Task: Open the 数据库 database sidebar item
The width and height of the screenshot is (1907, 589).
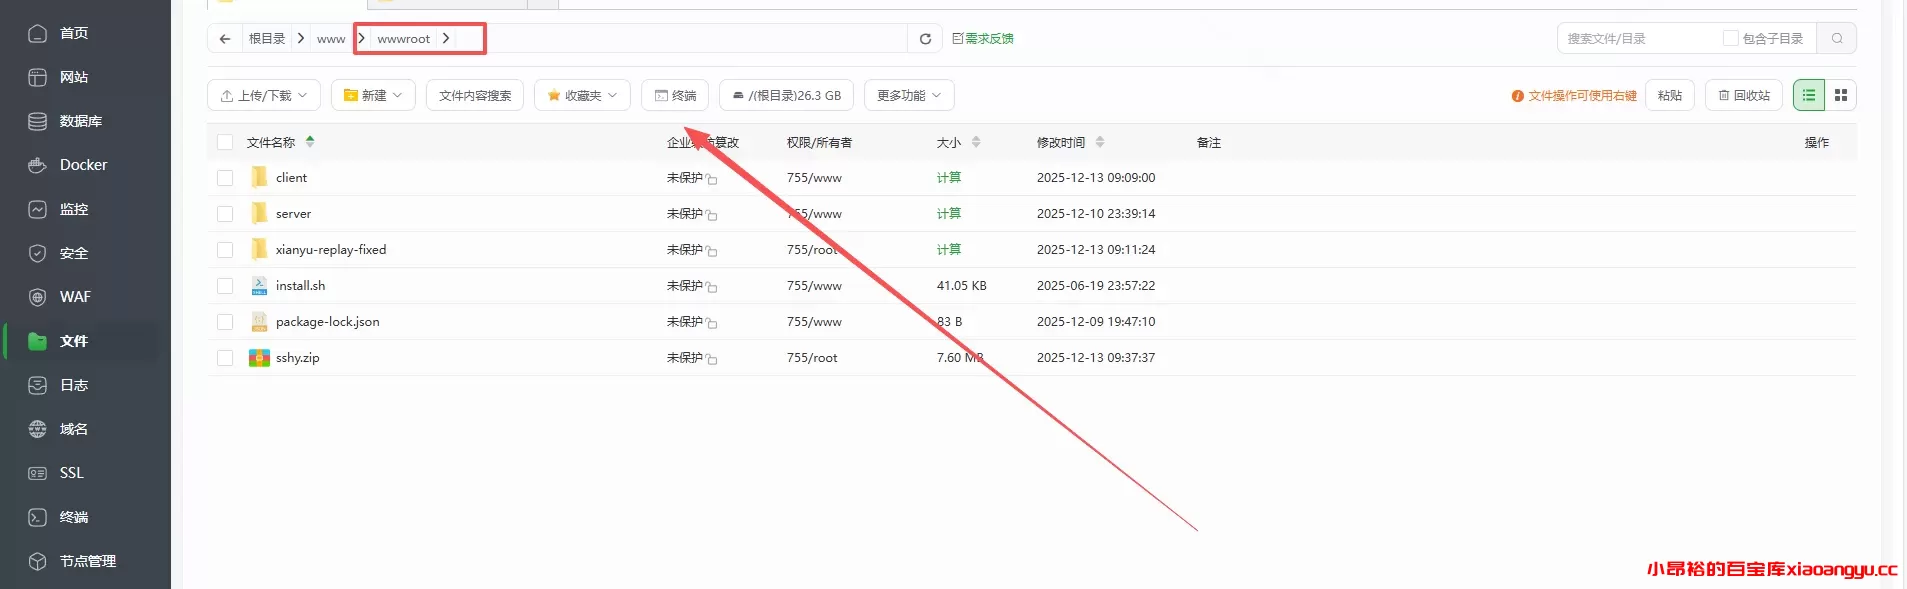Action: [80, 121]
